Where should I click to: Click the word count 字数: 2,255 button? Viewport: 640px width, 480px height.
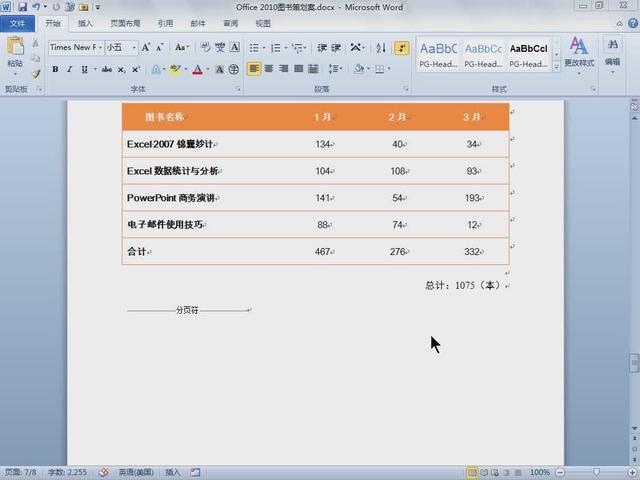click(x=69, y=472)
